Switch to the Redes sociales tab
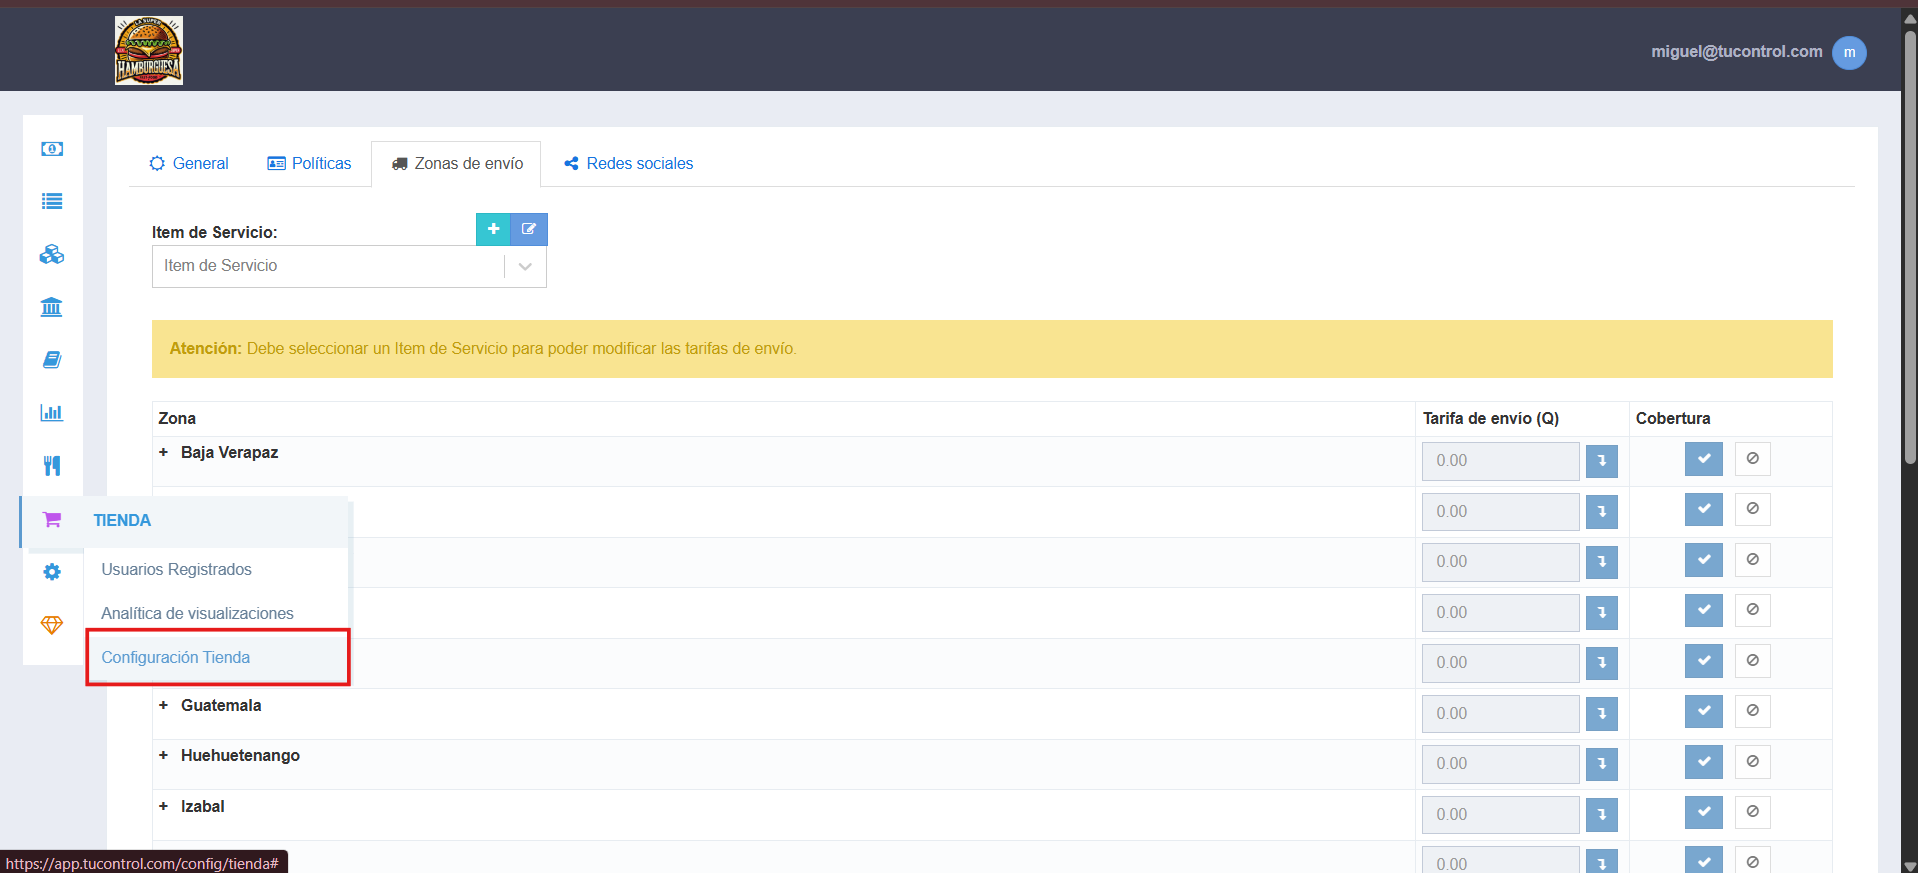The width and height of the screenshot is (1918, 873). 628,163
